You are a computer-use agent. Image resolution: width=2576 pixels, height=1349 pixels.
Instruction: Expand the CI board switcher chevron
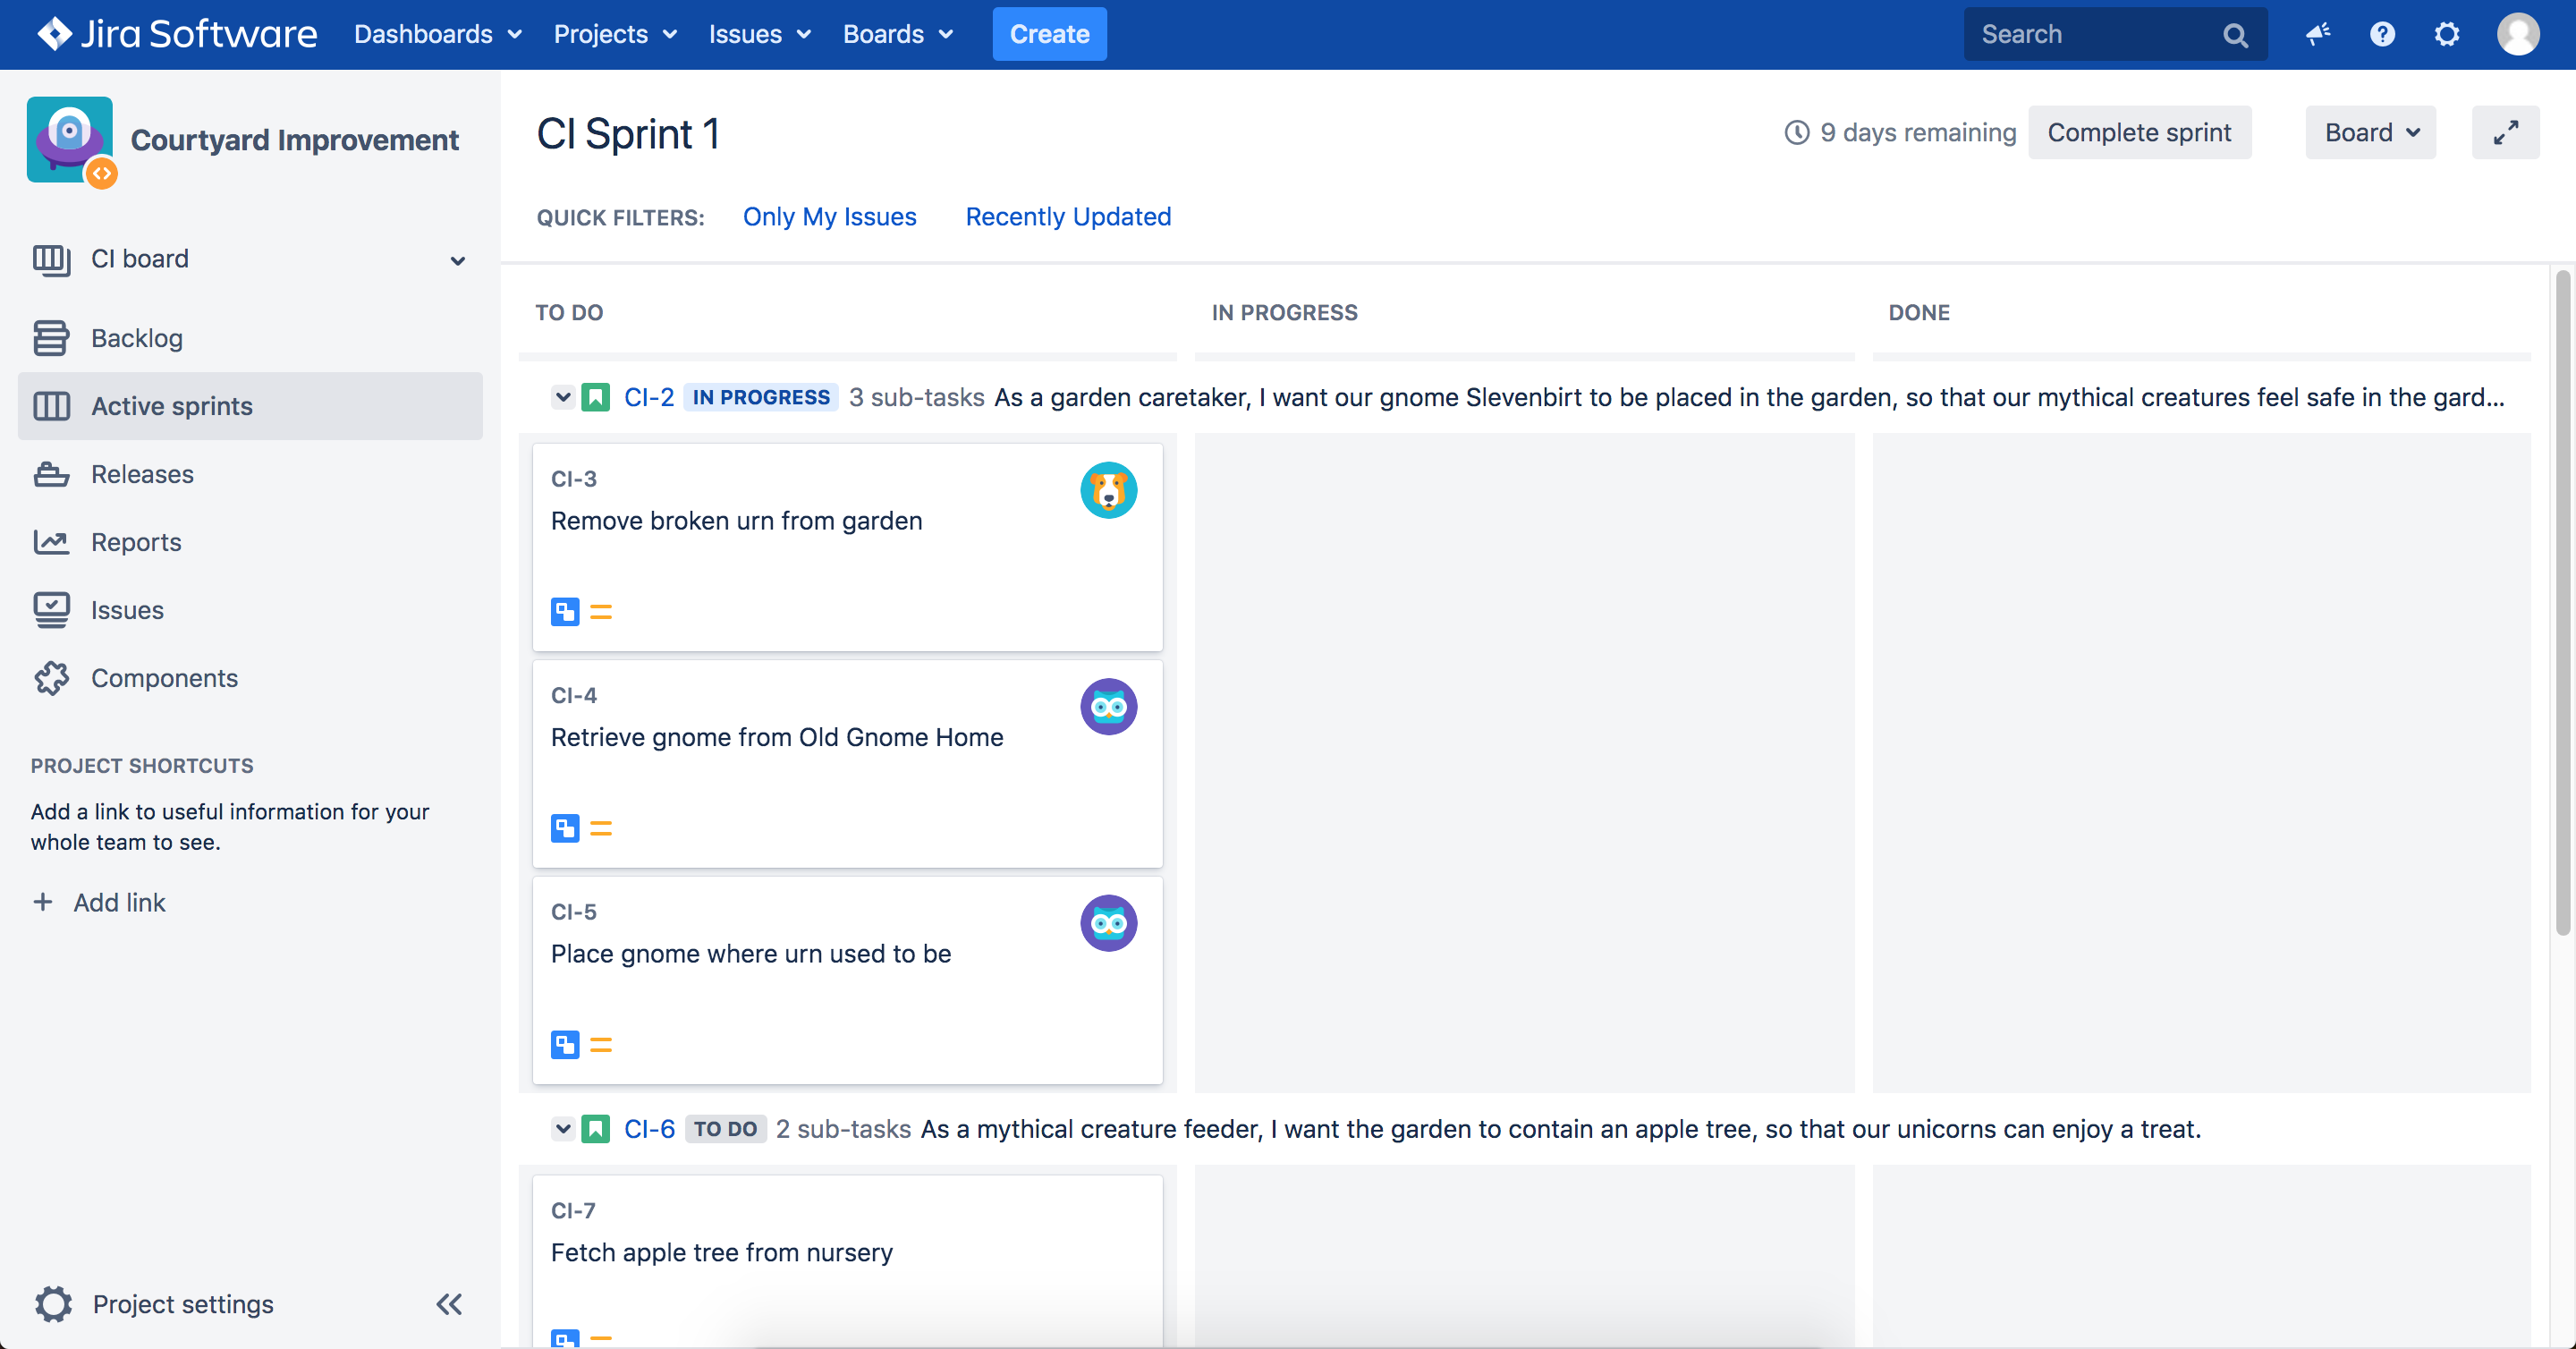coord(458,261)
